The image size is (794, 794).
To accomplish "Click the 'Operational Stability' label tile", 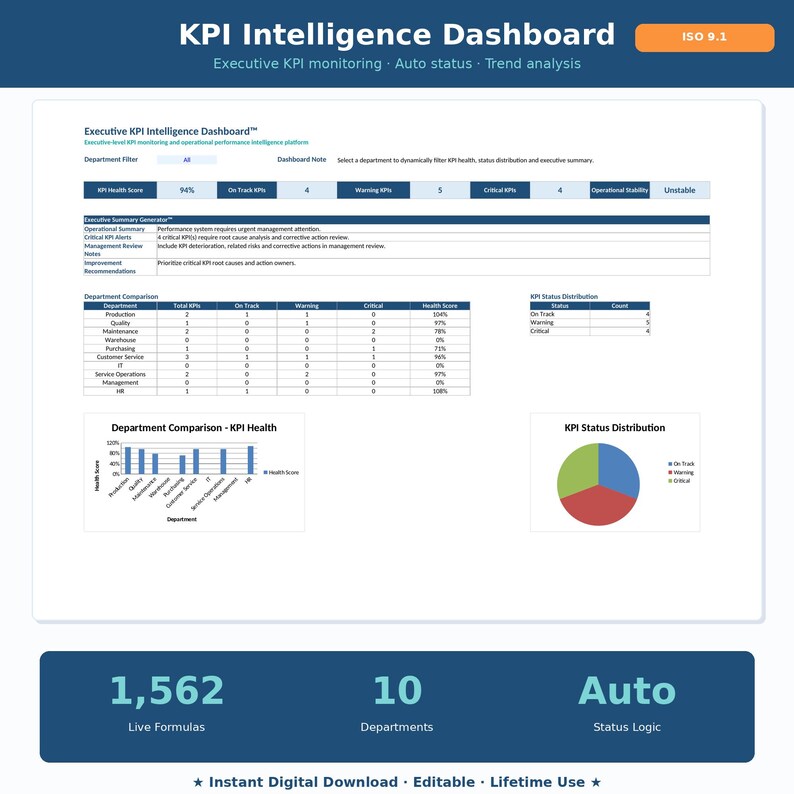I will pos(620,190).
